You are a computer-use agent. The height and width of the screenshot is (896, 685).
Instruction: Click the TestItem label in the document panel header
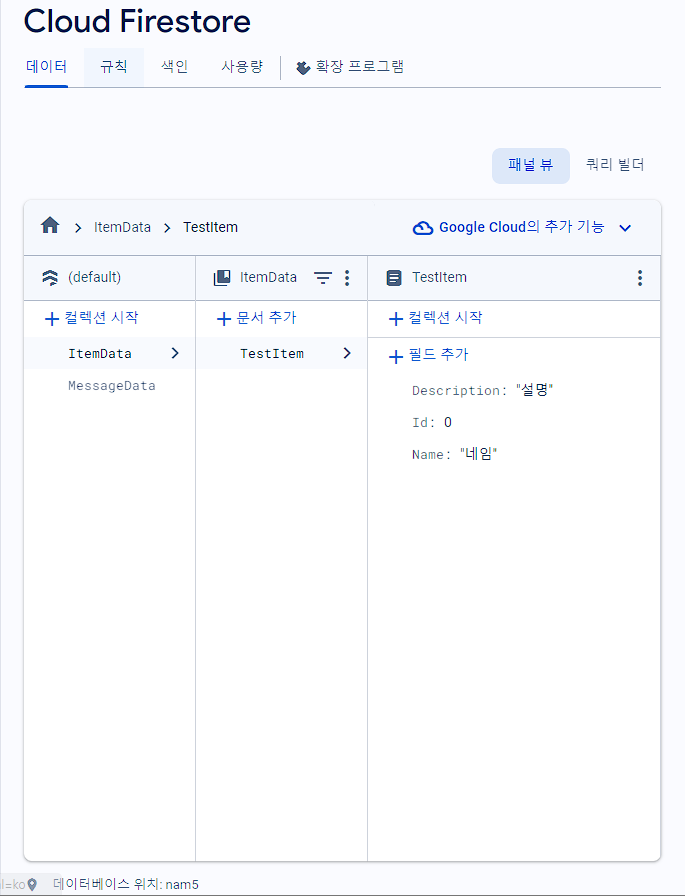(439, 278)
